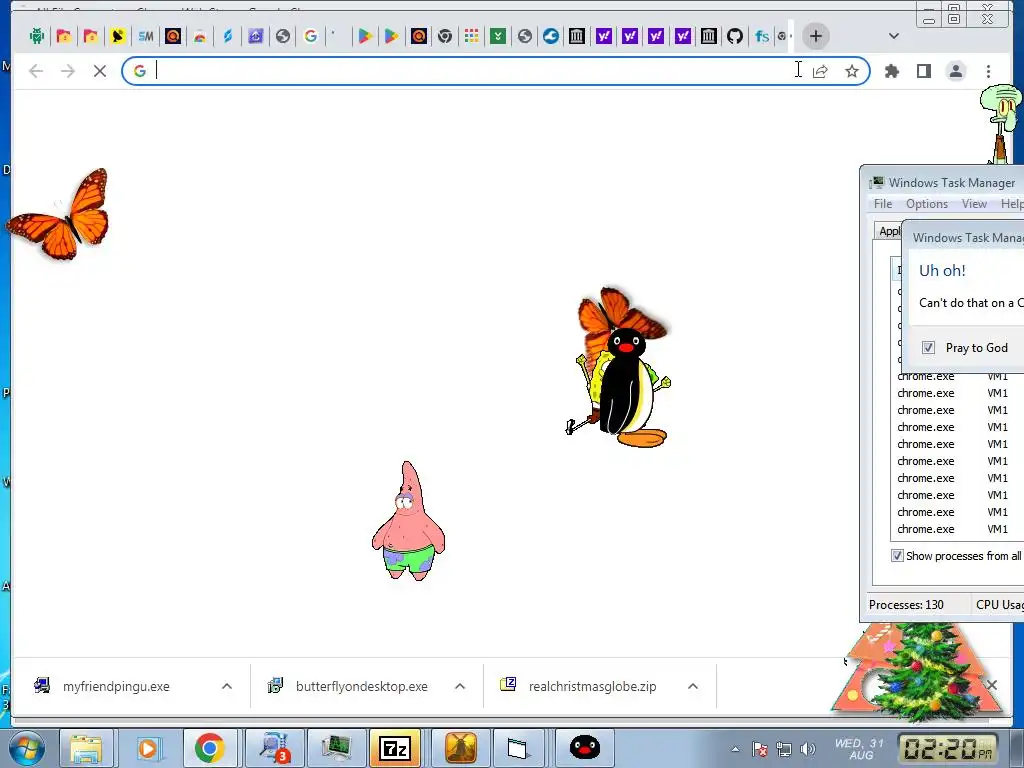The image size is (1024, 768).
Task: Open Windows Explorer from the taskbar
Action: (86, 748)
